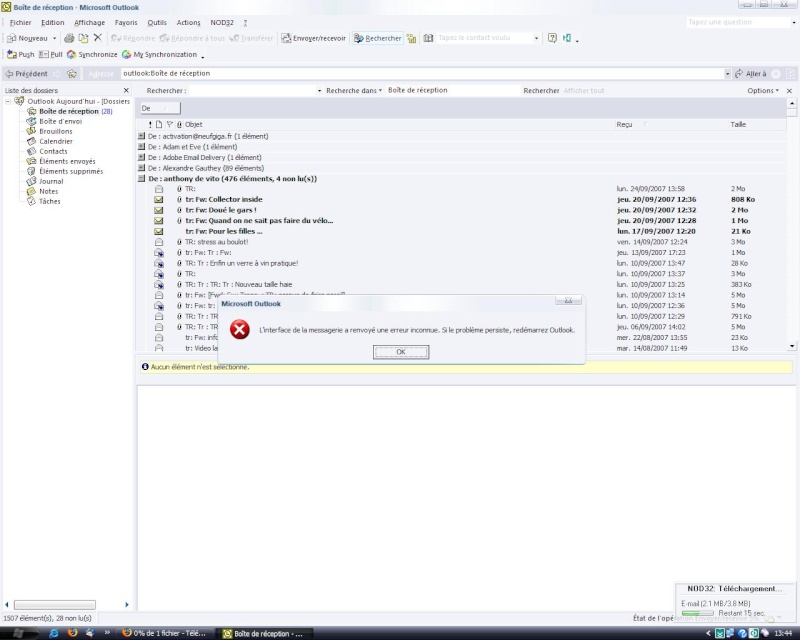Click the Rechercher button in search bar
Screen dimensions: 800x640
pyautogui.click(x=541, y=91)
